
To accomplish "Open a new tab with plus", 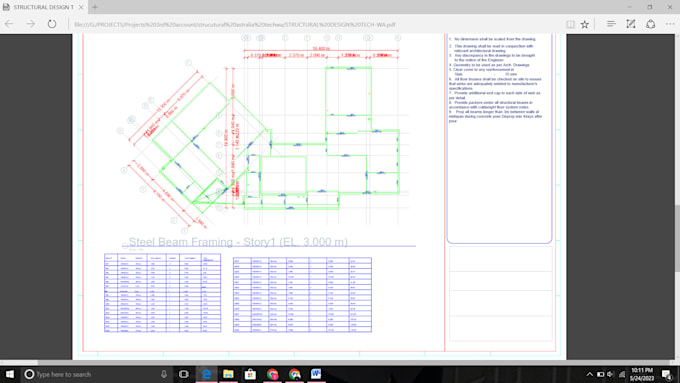I will coord(95,7).
